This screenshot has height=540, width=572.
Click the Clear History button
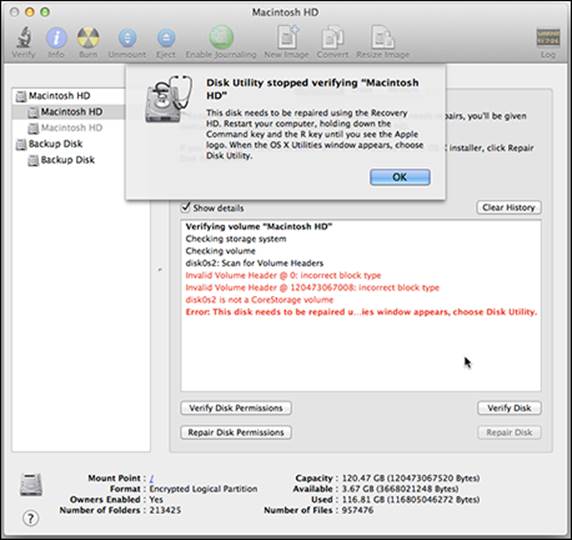(x=509, y=208)
